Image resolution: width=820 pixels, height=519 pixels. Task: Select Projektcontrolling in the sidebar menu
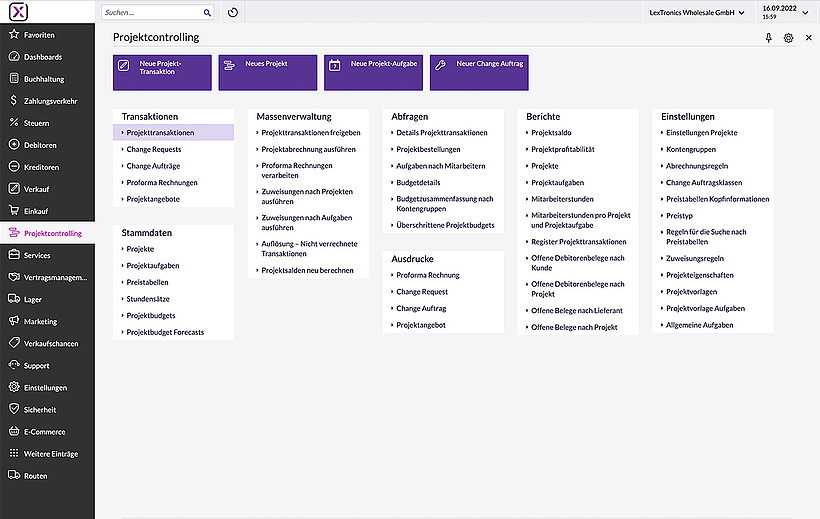tap(48, 233)
